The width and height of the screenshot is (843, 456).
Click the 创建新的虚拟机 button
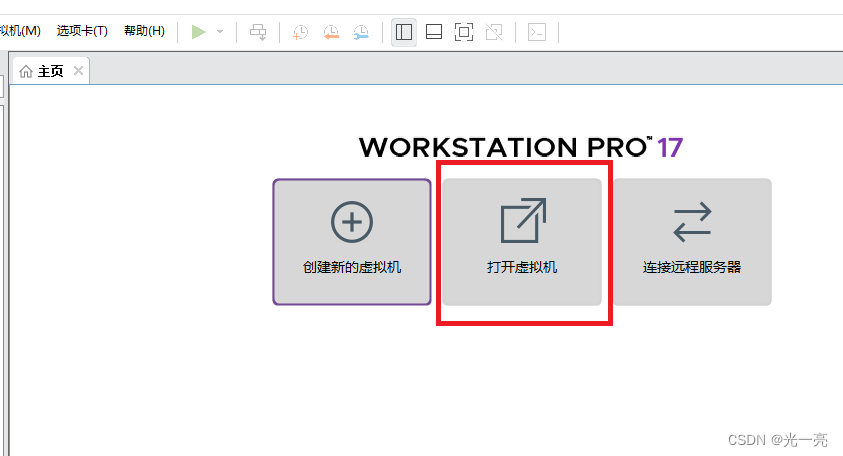(352, 242)
